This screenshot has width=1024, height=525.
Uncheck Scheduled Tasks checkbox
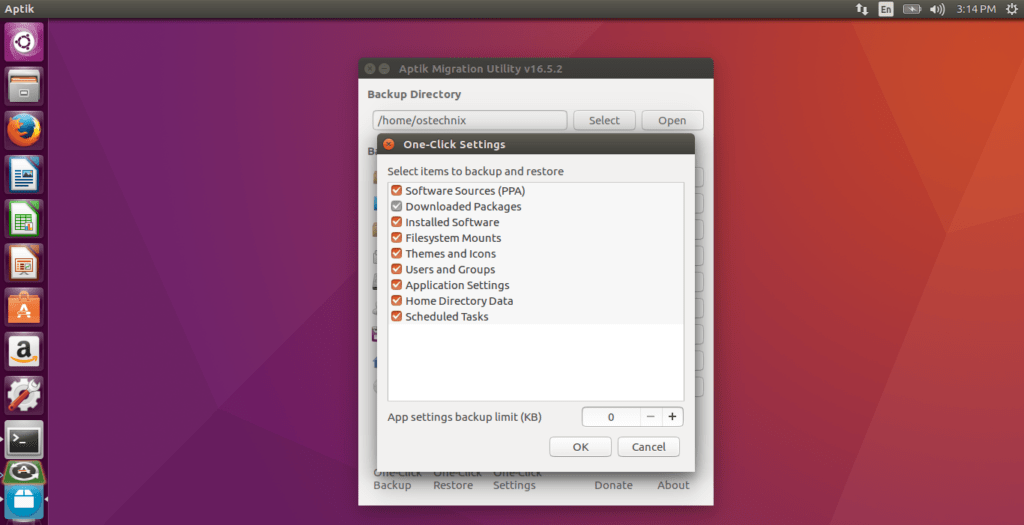click(x=396, y=316)
